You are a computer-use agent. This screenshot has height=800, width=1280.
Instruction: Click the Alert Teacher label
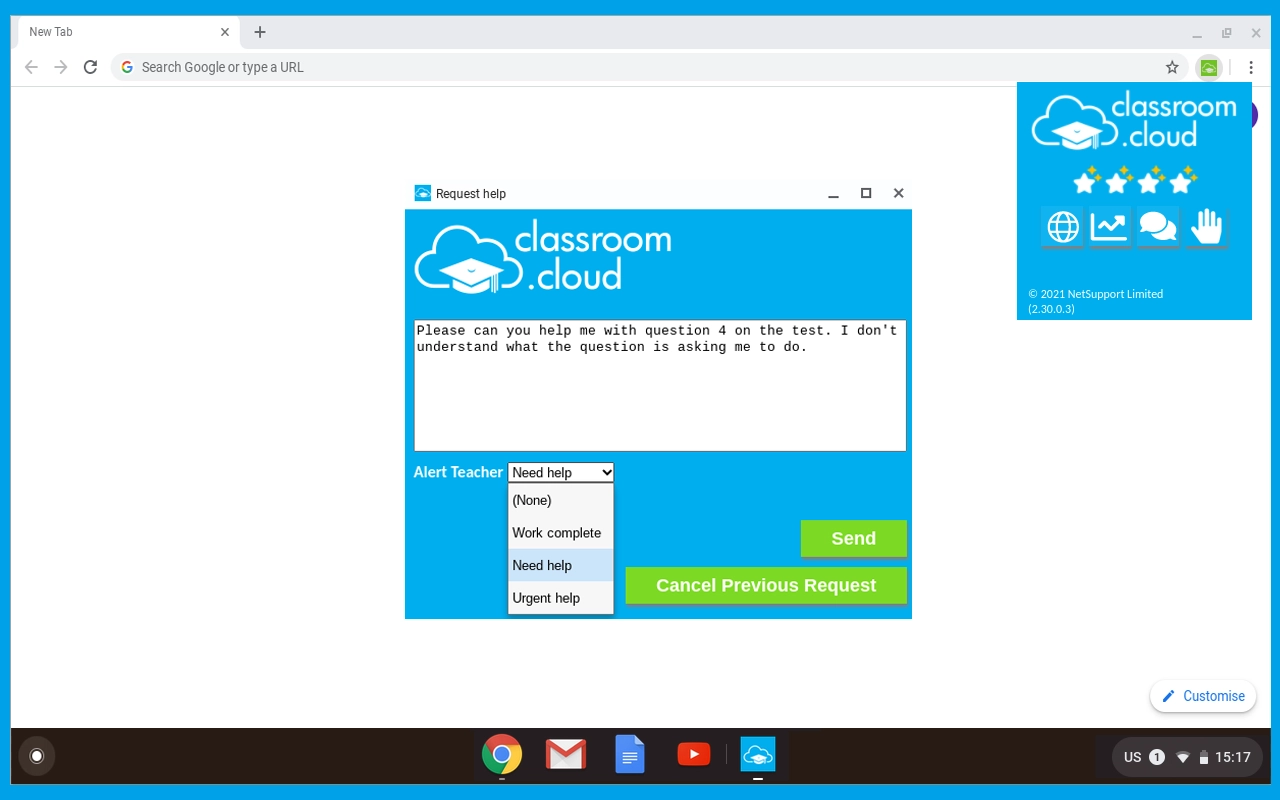458,472
